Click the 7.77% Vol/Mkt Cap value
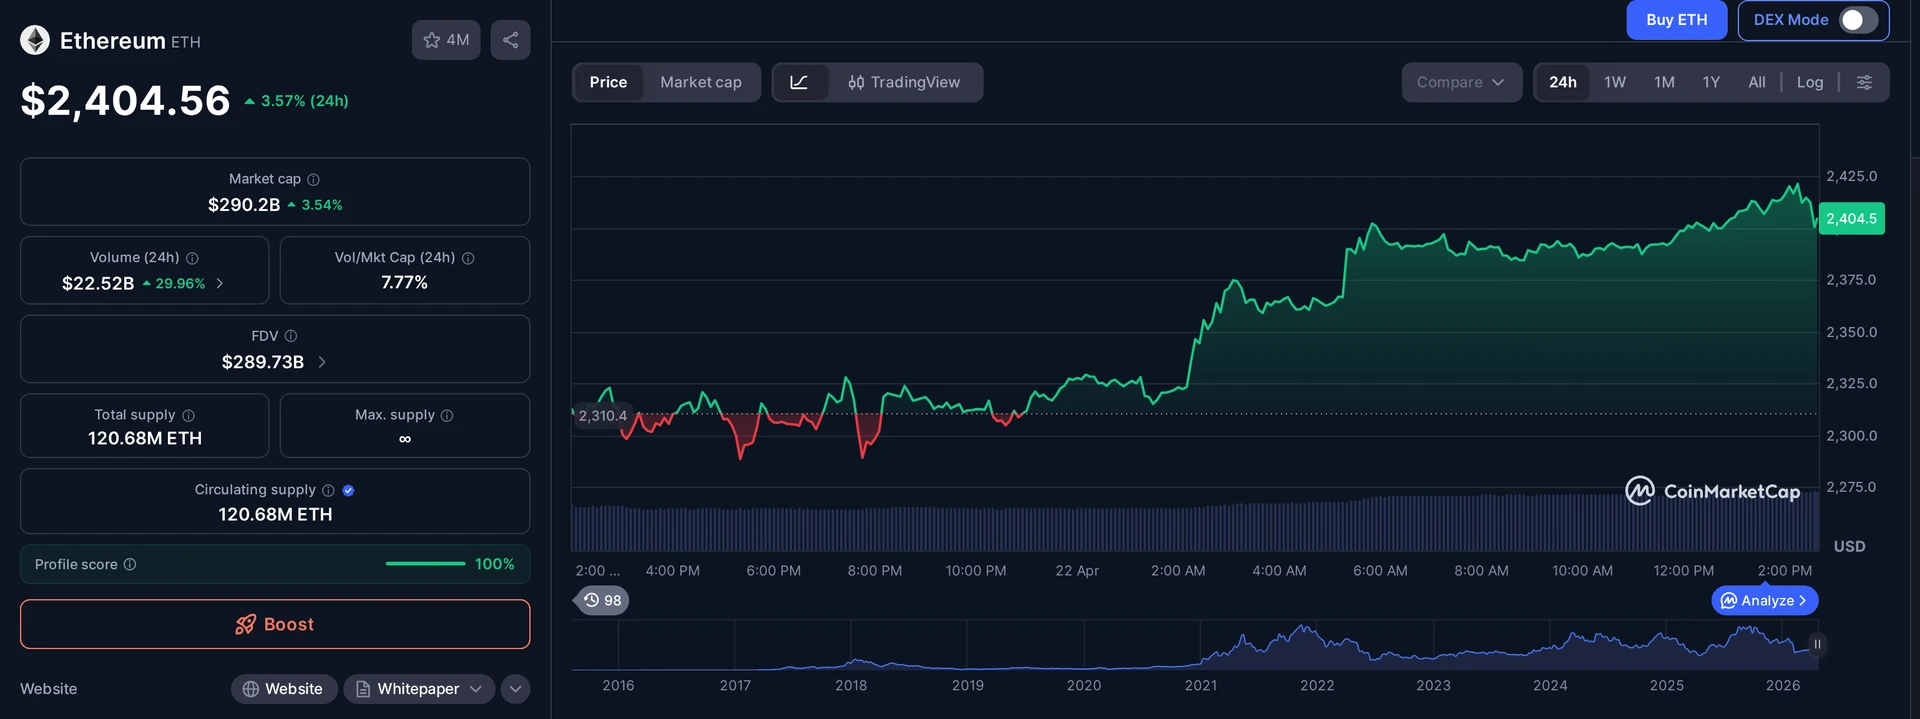Screen dimensions: 1920x719 point(404,283)
